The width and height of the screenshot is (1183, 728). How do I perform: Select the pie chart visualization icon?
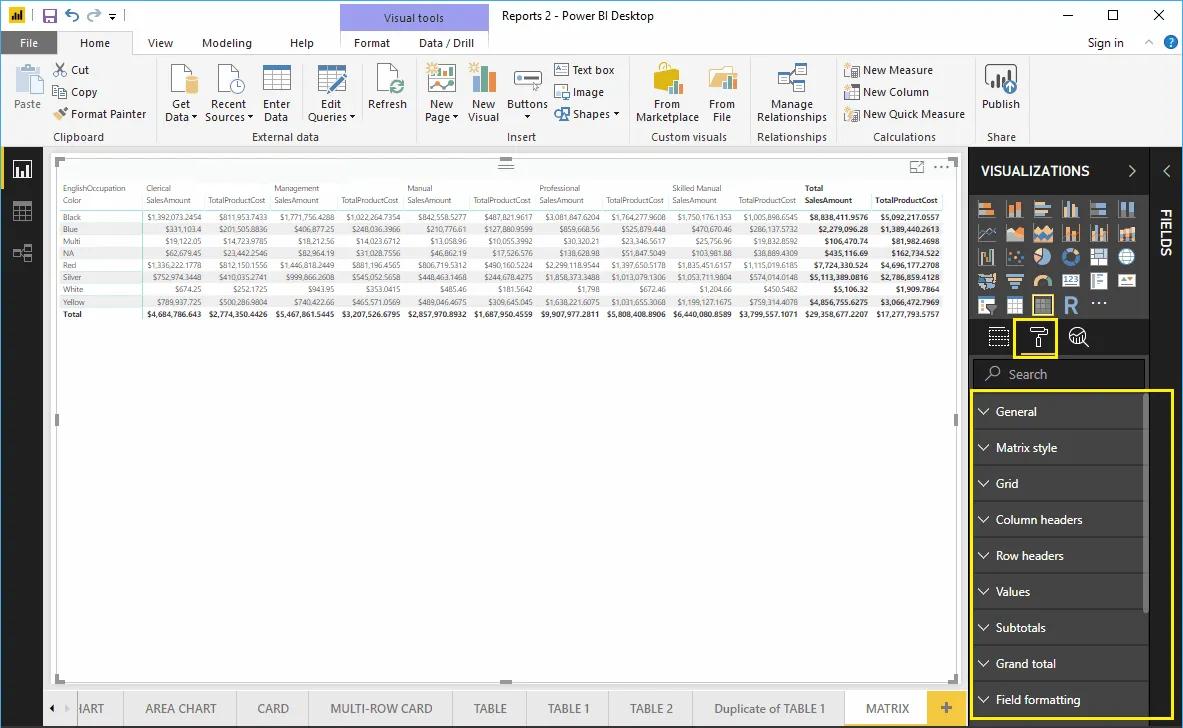(x=1043, y=257)
